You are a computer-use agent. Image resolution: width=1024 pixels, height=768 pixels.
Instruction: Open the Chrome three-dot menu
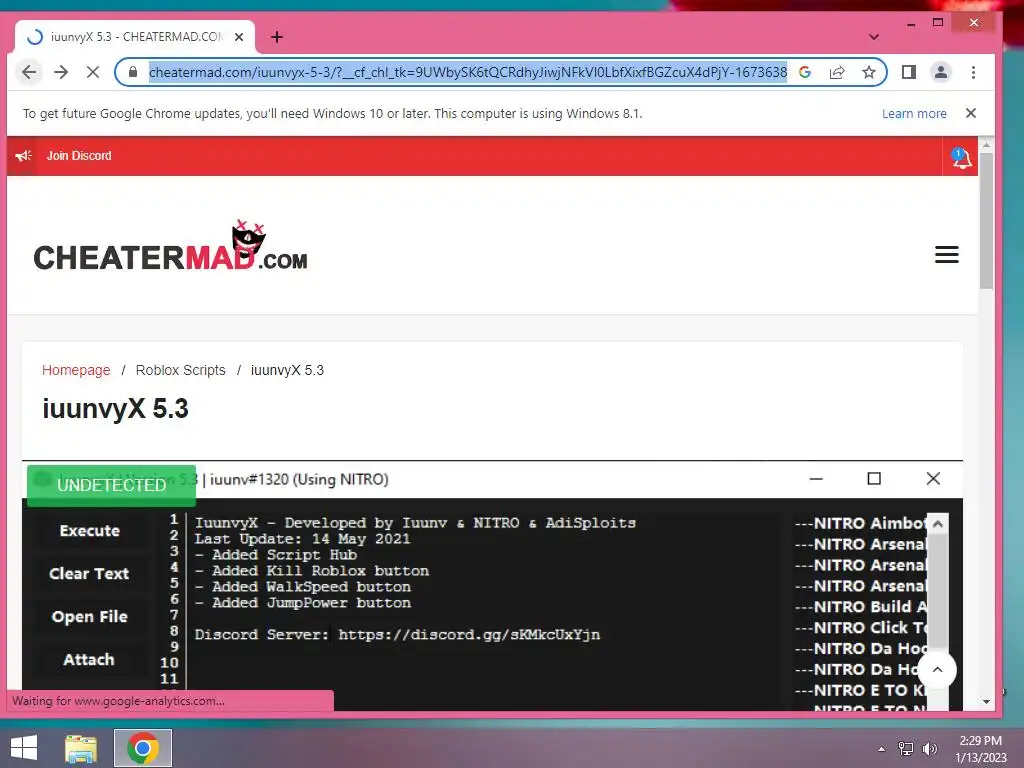coord(973,72)
